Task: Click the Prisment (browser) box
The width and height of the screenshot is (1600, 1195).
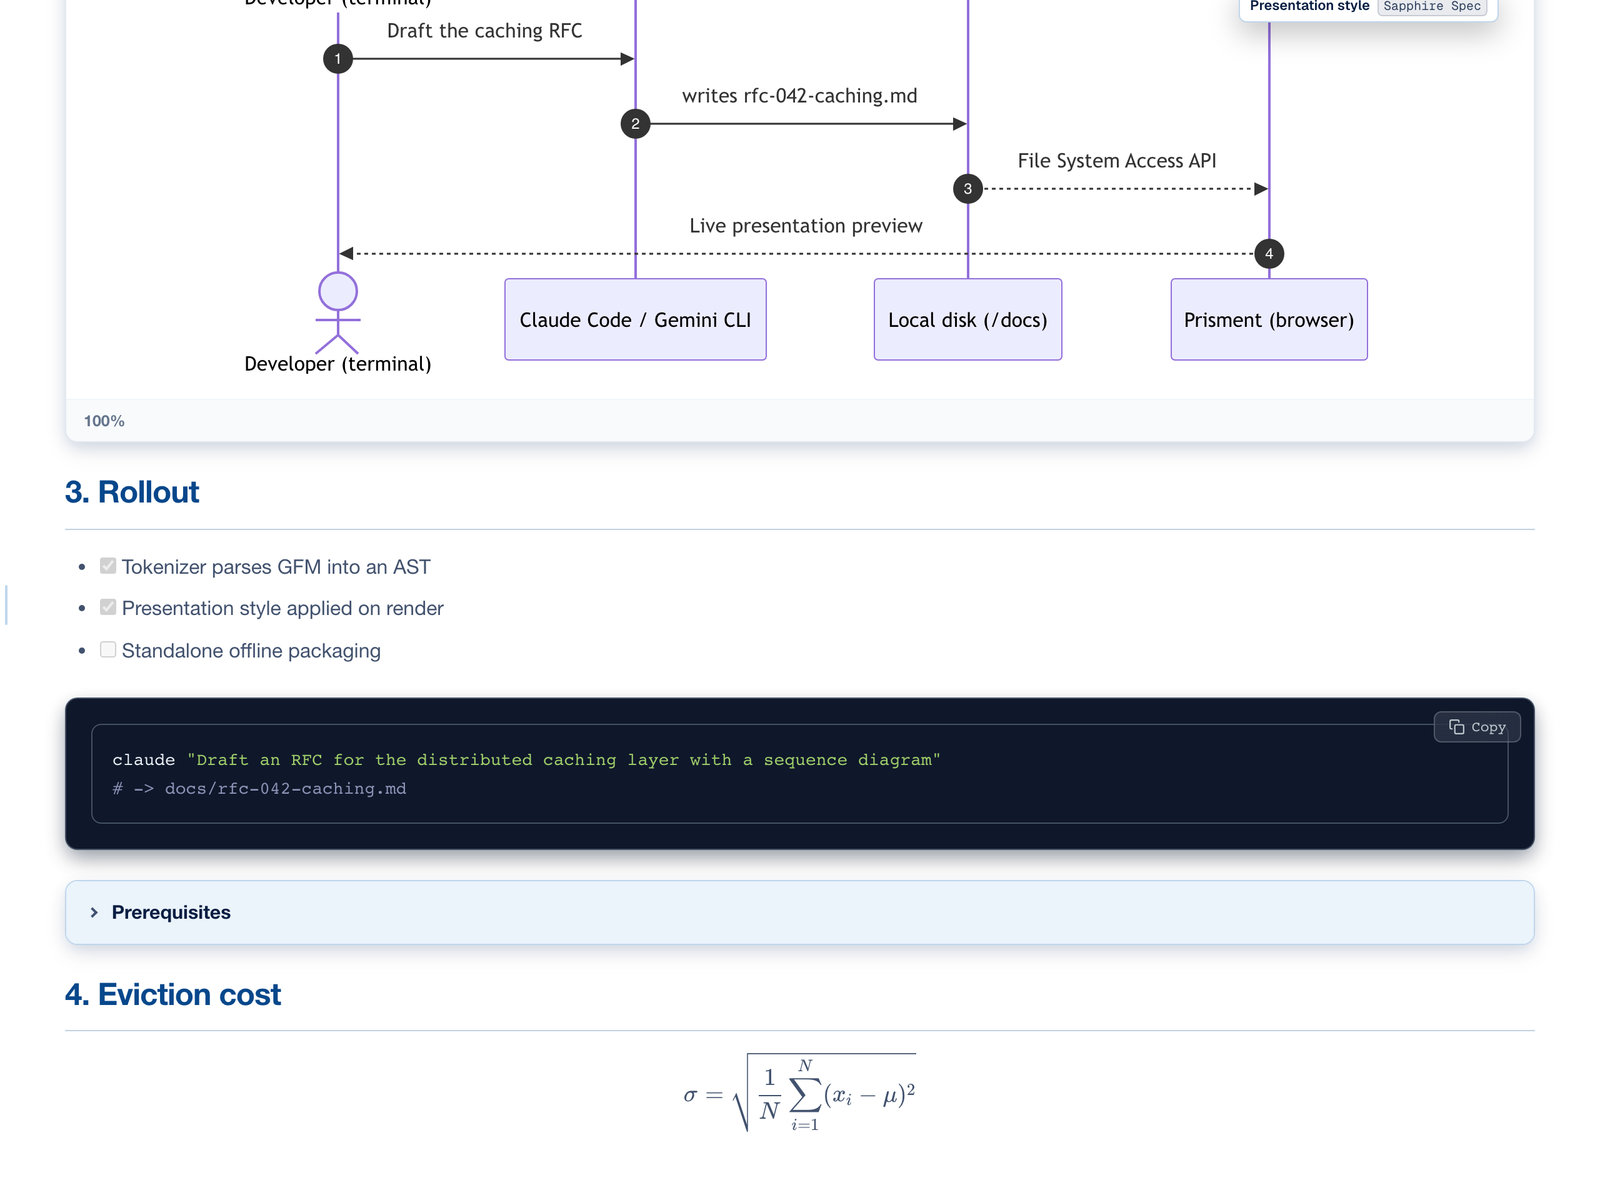Action: 1269,320
